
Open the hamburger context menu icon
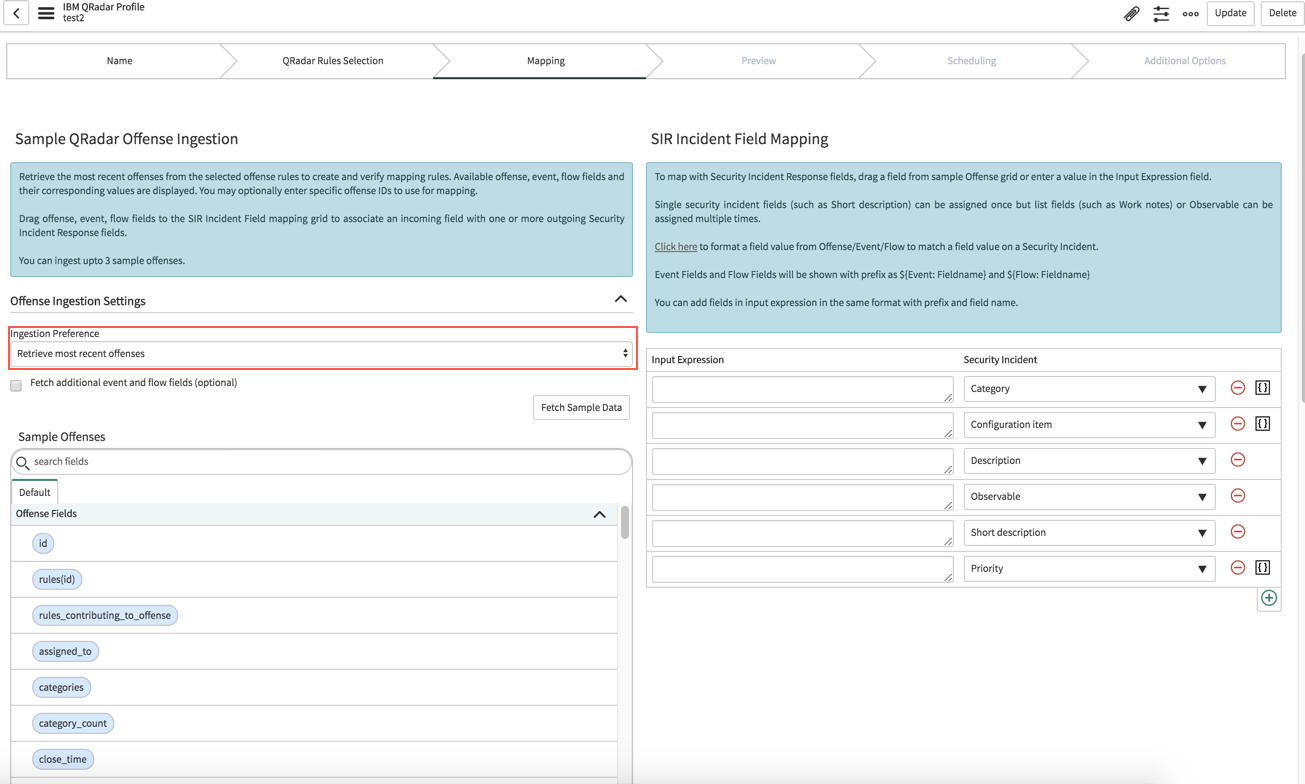click(46, 13)
